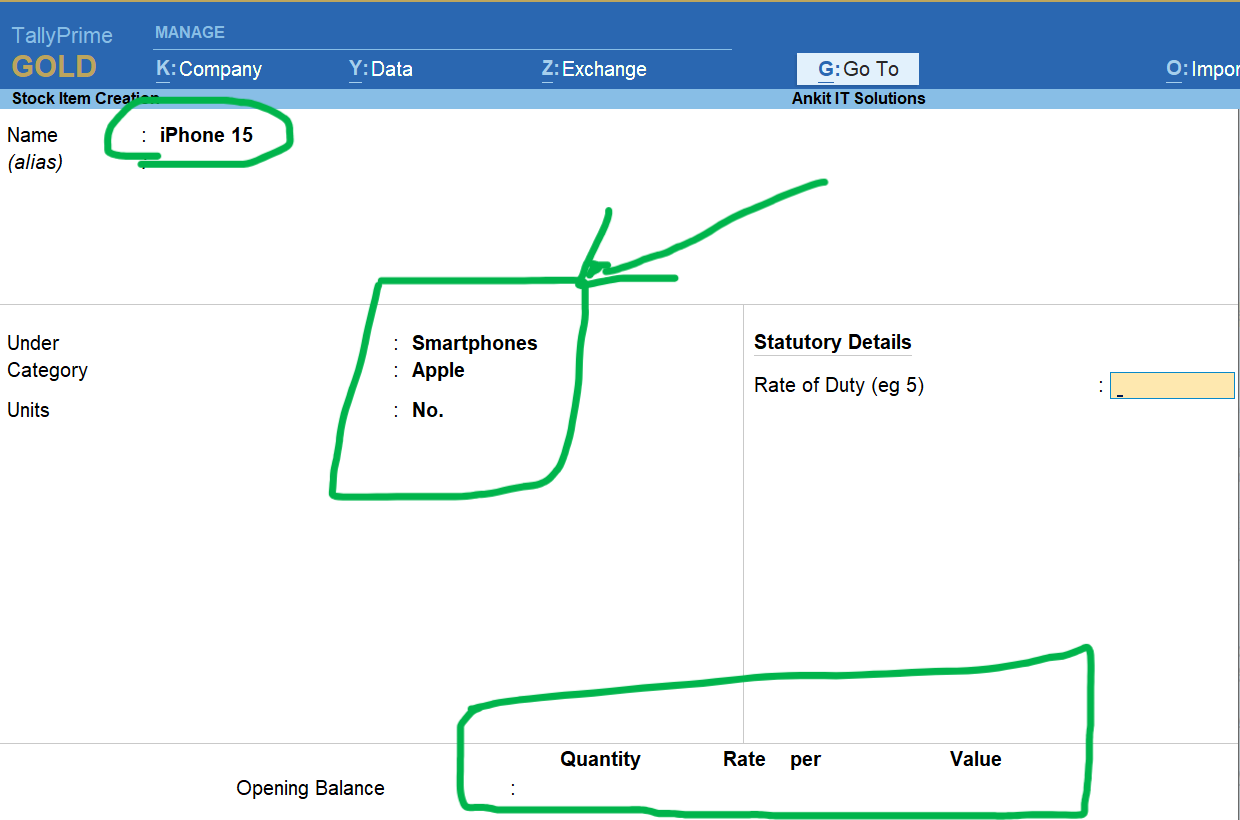Click the per column header
The height and width of the screenshot is (820, 1240).
pyautogui.click(x=805, y=759)
